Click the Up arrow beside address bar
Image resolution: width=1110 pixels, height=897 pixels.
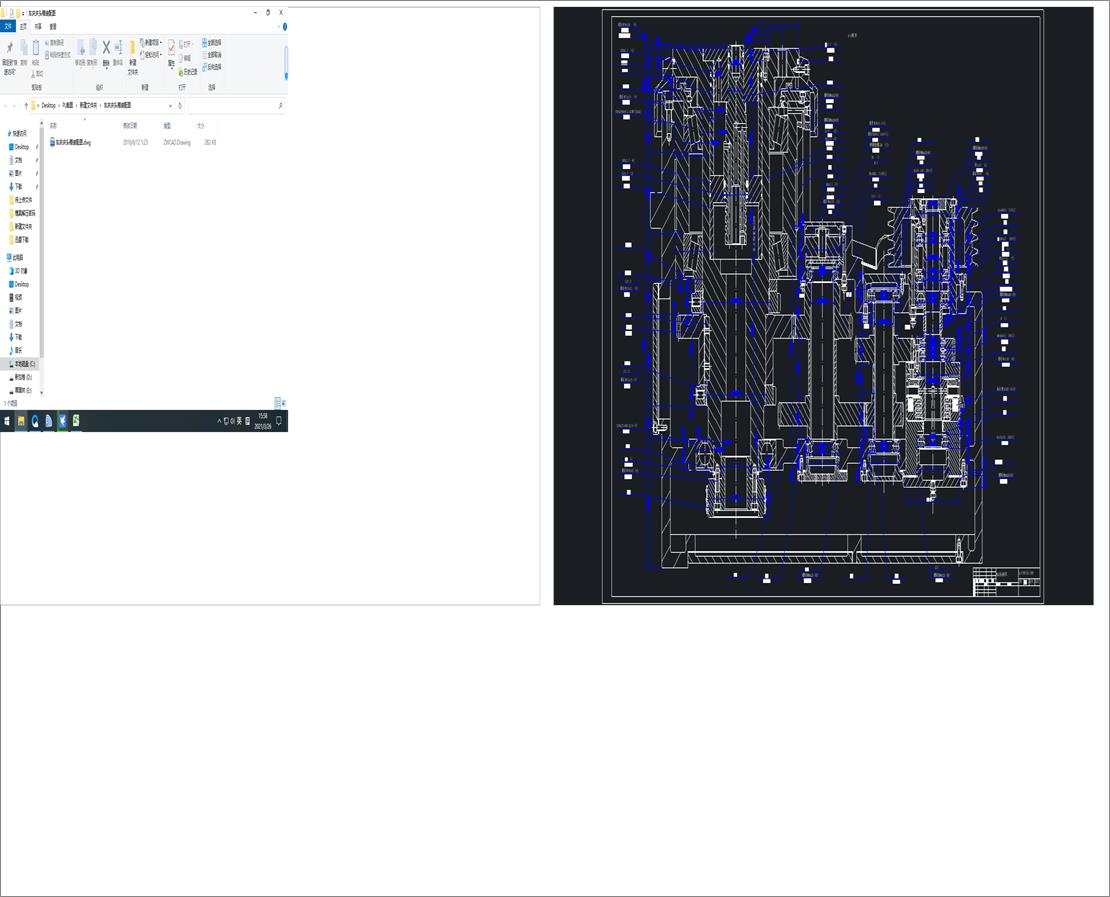(27, 105)
